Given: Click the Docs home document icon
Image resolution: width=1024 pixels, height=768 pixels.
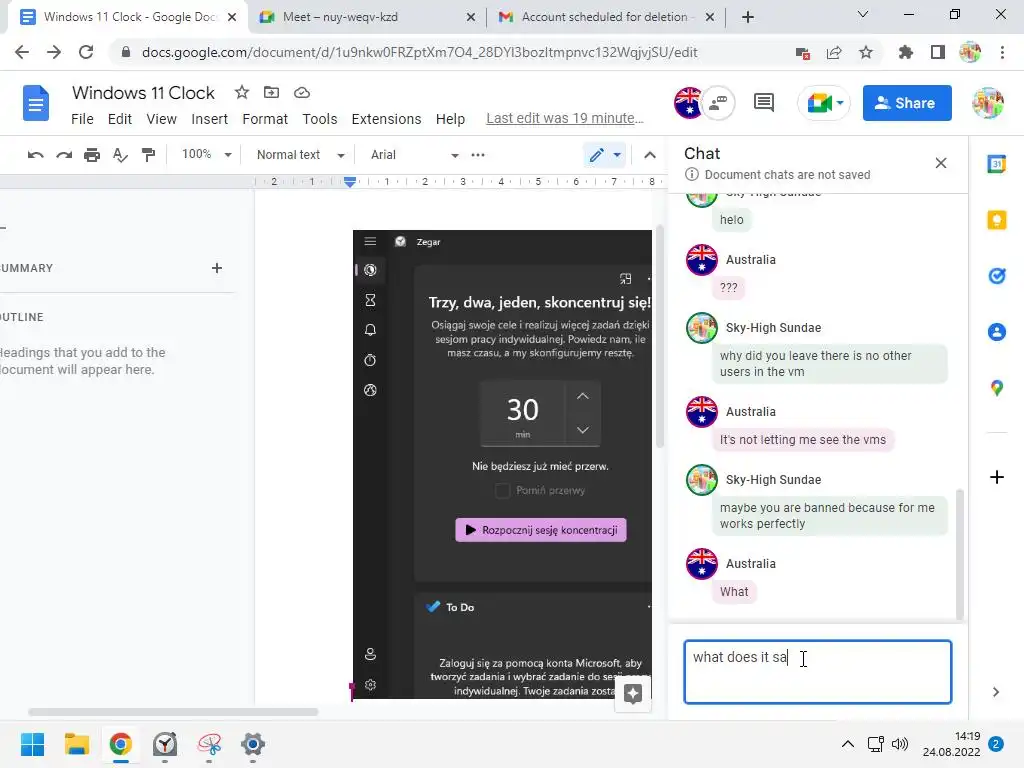Looking at the screenshot, I should pyautogui.click(x=36, y=103).
